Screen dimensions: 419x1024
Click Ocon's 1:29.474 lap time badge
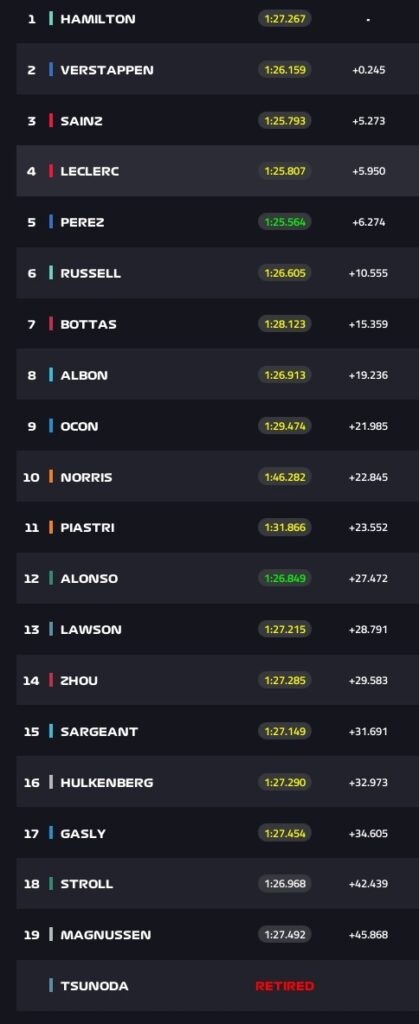(285, 426)
